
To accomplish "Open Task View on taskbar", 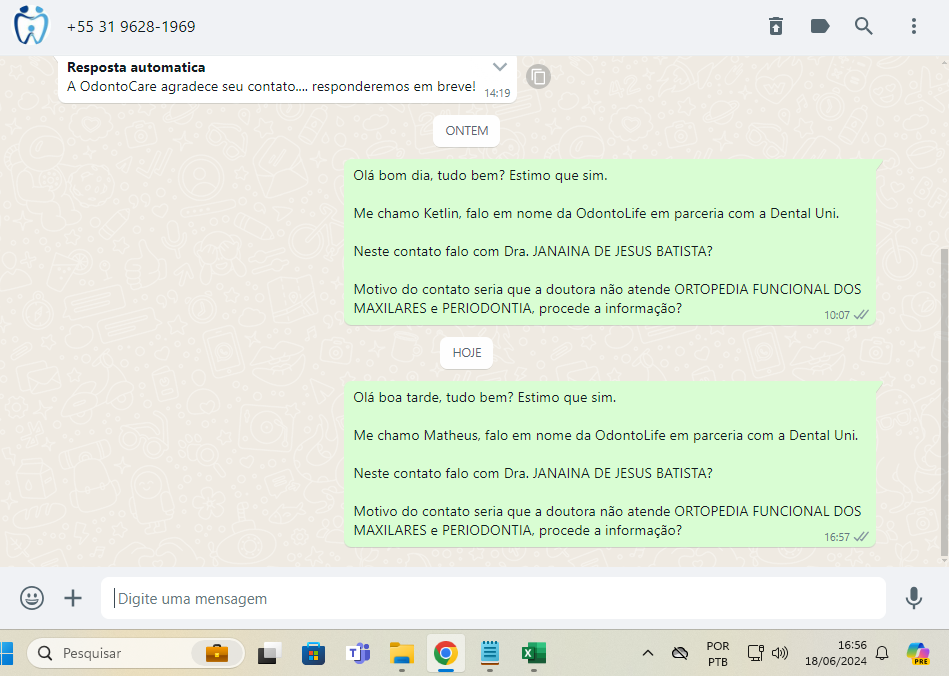I will coord(269,653).
